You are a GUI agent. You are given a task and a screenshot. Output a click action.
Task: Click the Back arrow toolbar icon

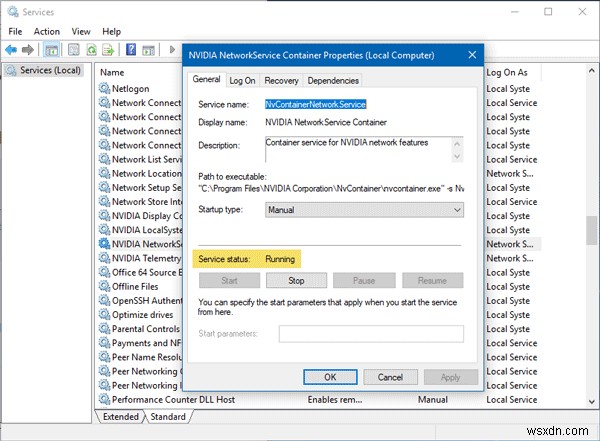click(x=11, y=50)
